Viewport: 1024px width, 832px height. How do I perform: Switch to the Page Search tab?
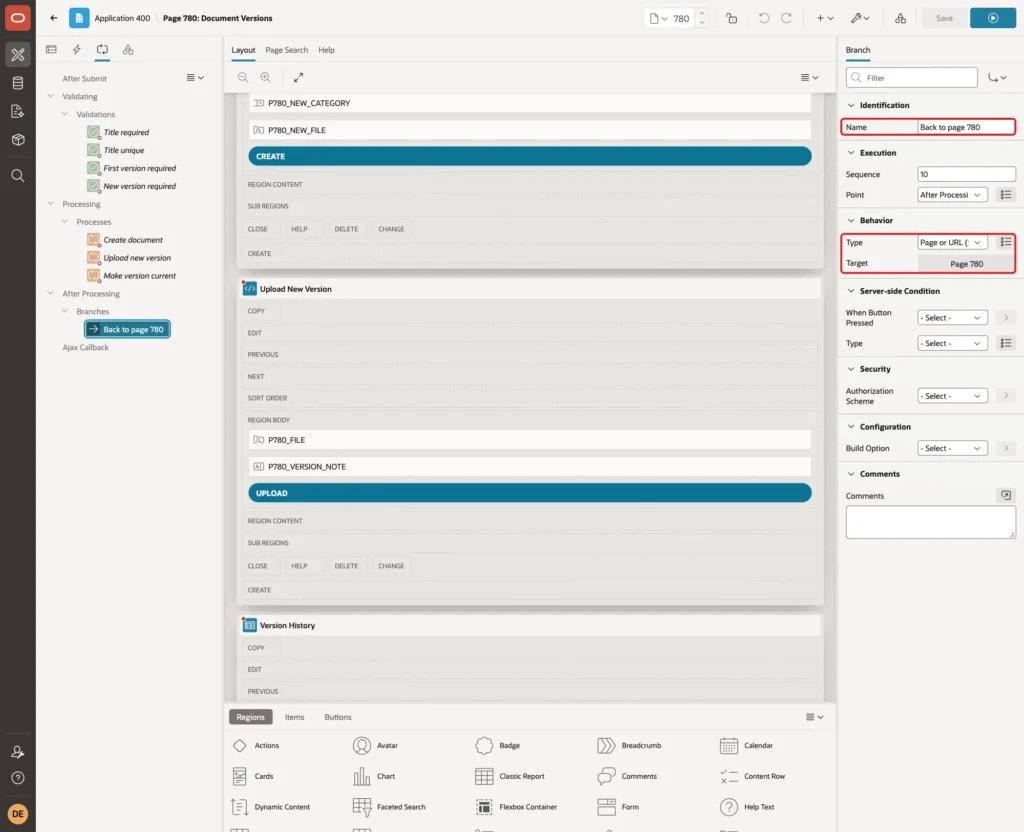[x=286, y=50]
